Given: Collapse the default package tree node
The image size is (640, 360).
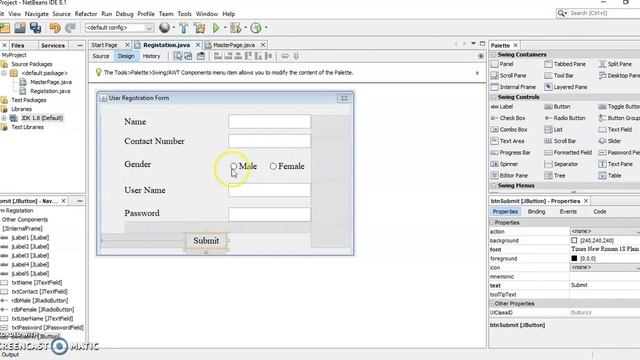Looking at the screenshot, I should point(4,73).
